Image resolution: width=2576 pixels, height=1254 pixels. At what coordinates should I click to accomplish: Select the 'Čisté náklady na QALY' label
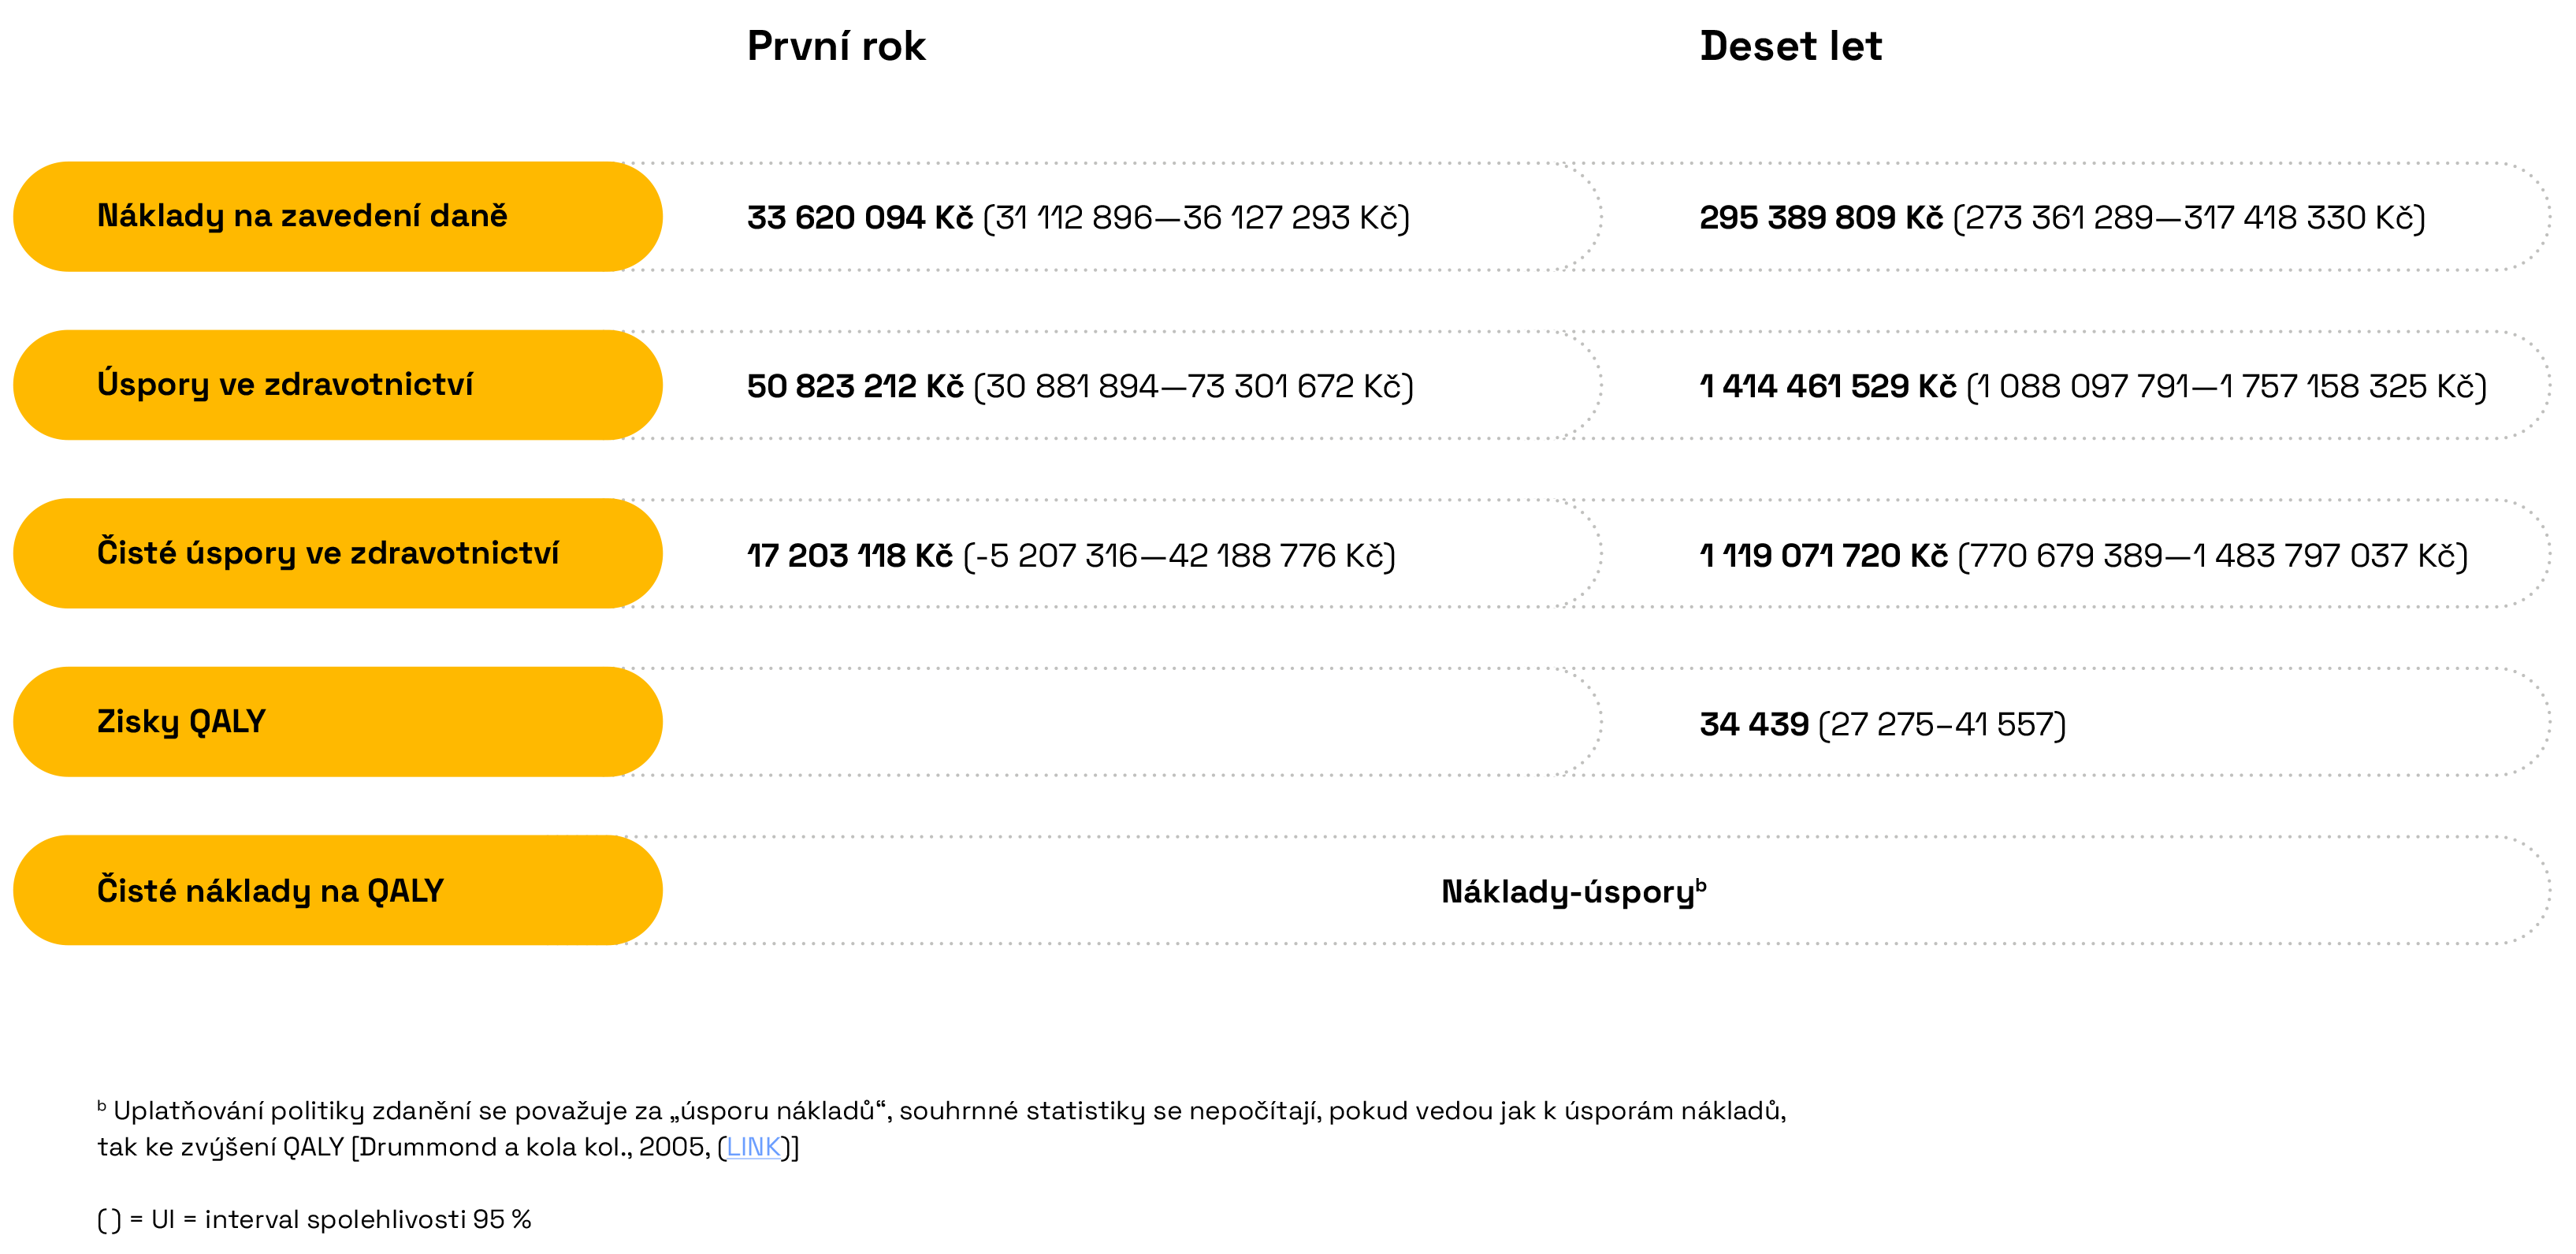(270, 890)
